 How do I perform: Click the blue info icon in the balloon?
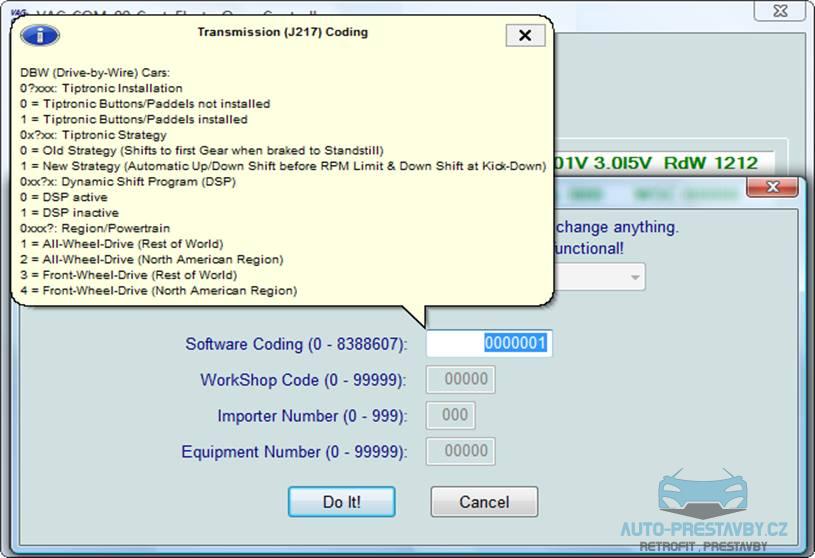tap(40, 35)
